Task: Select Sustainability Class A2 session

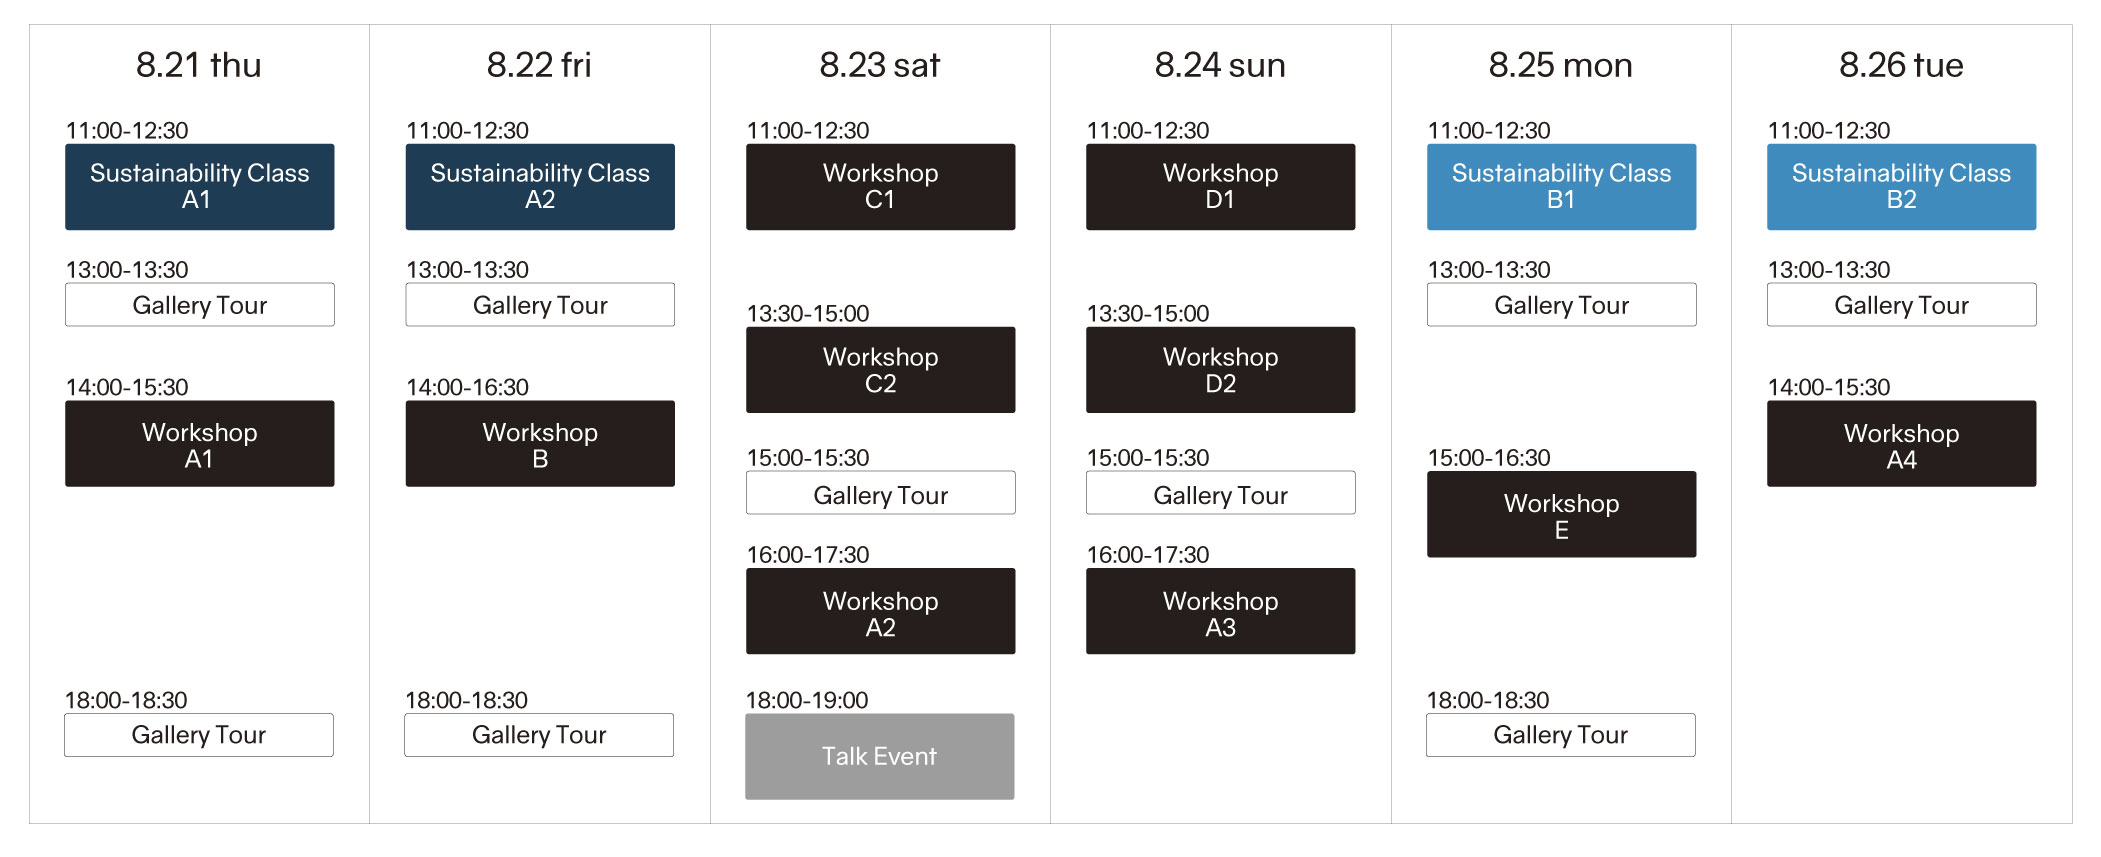Action: [x=540, y=187]
